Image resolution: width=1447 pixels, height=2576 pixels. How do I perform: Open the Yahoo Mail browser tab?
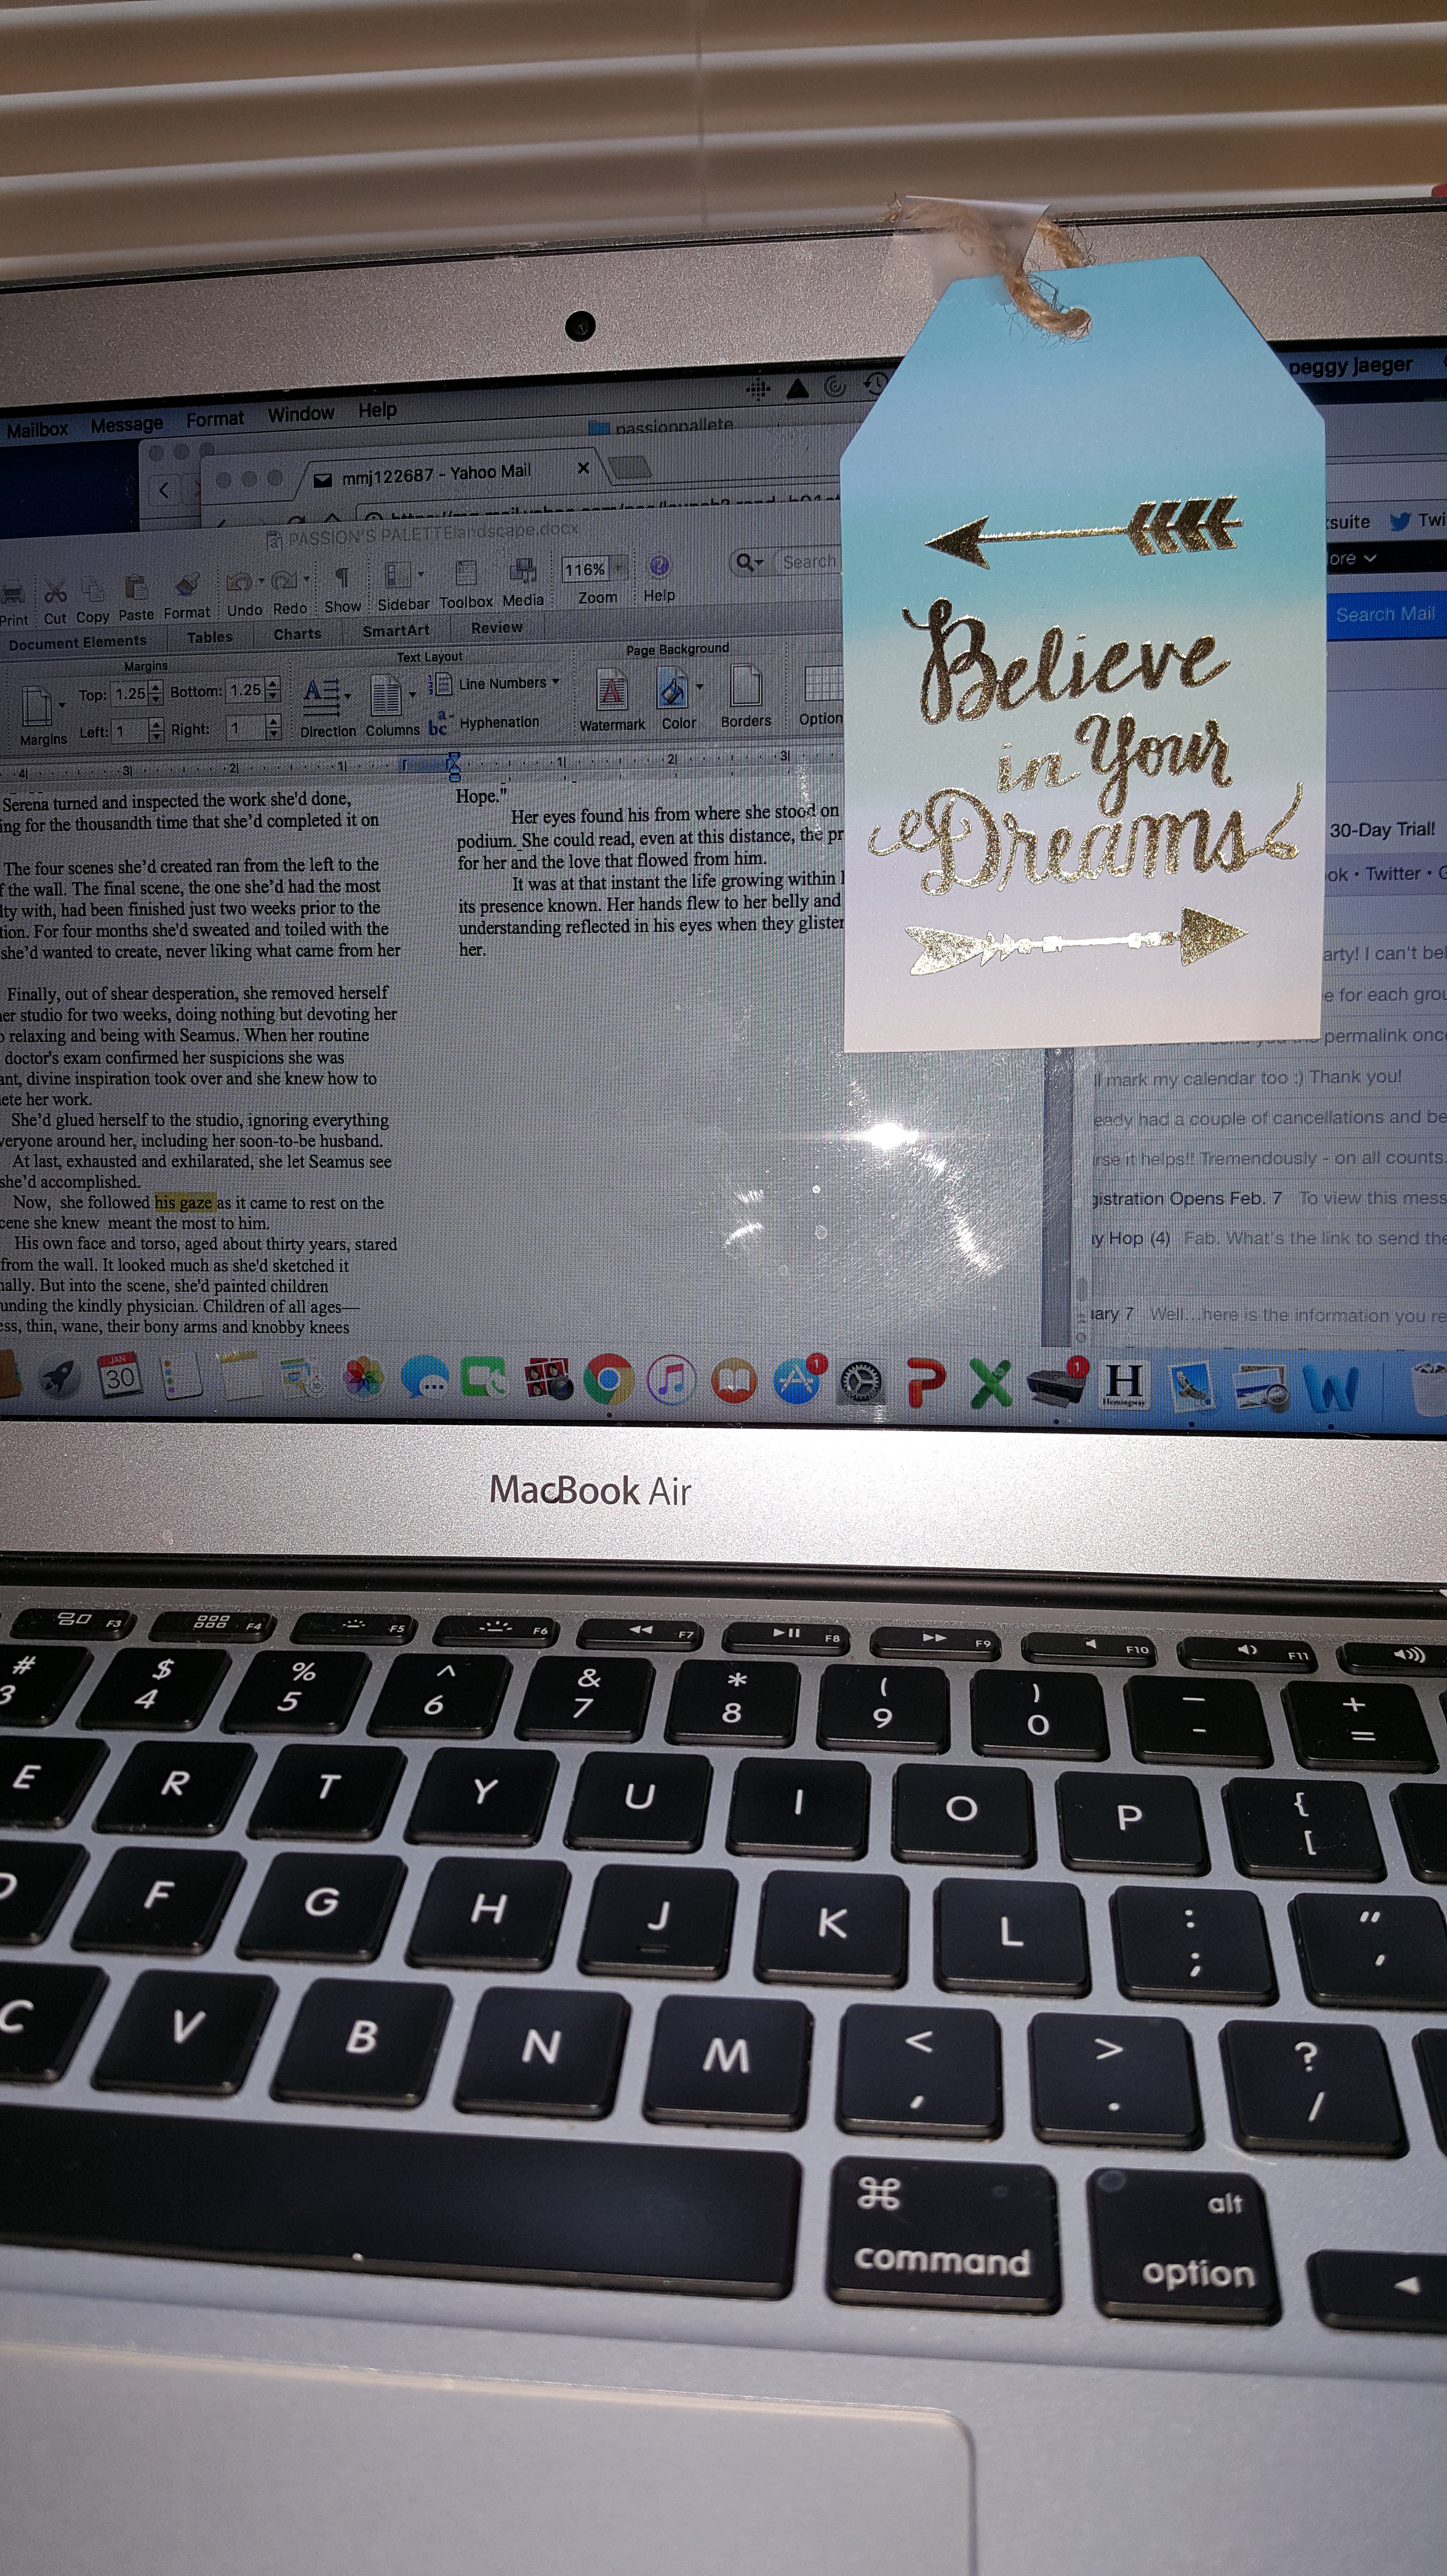[436, 473]
